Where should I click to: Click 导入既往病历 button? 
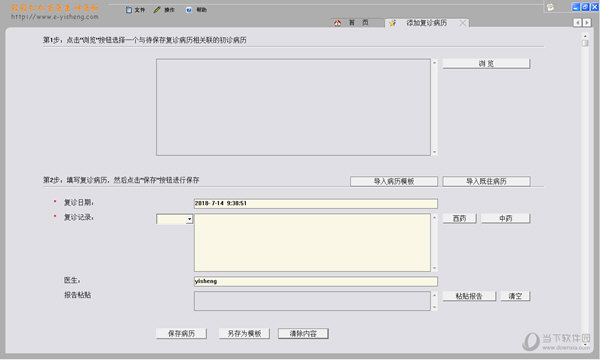(486, 181)
